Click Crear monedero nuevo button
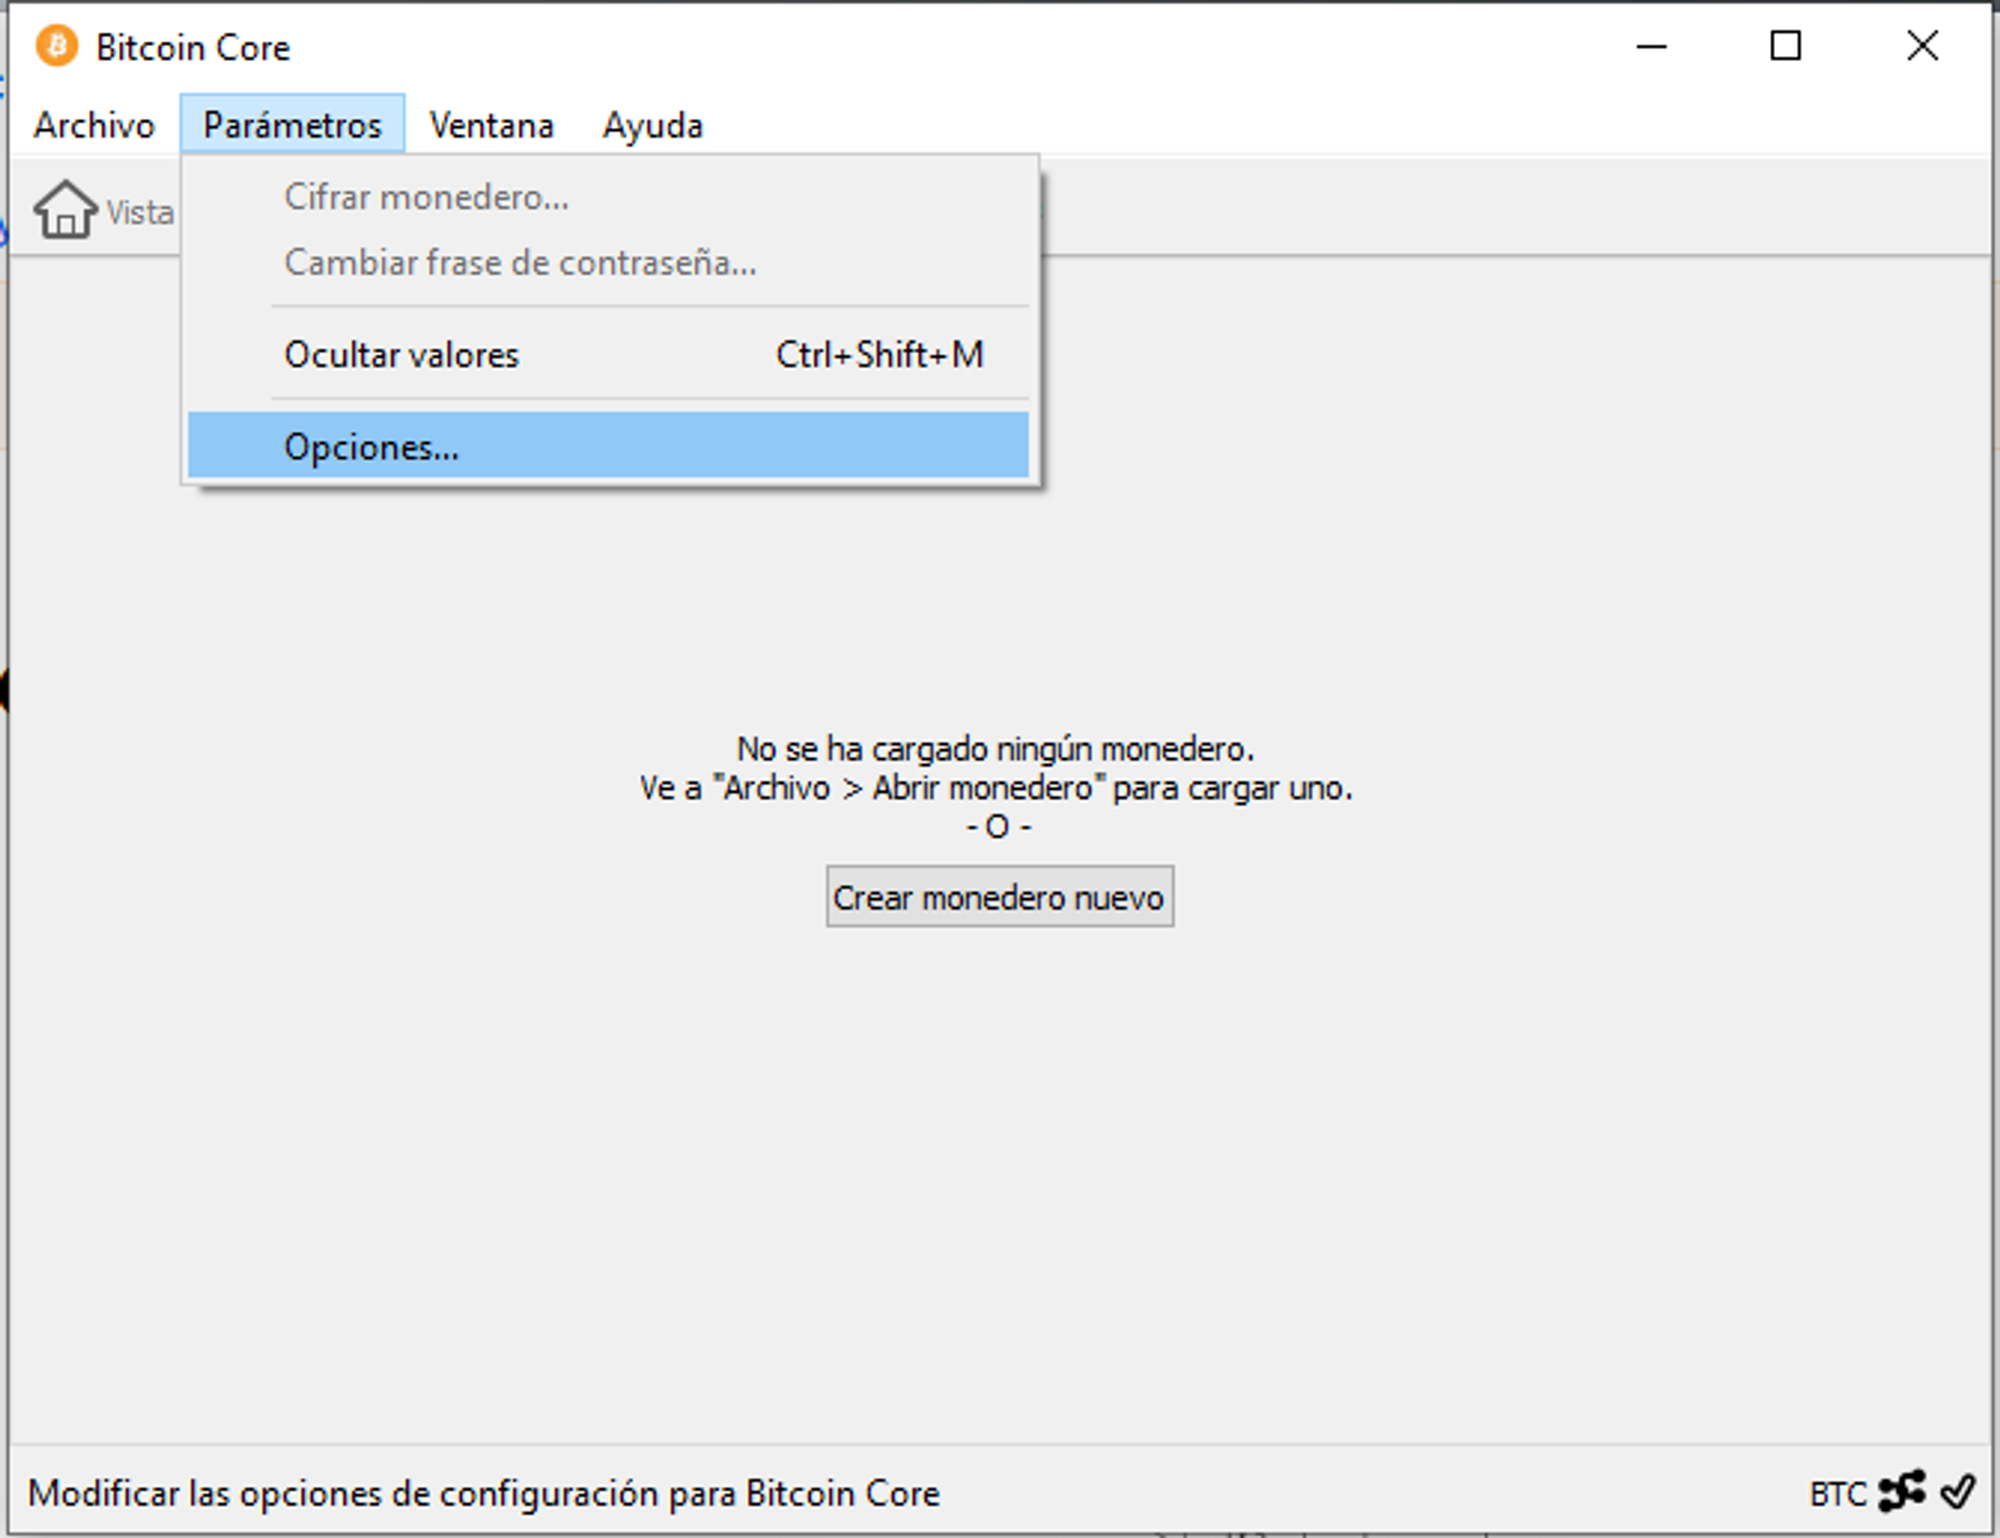The width and height of the screenshot is (2000, 1538). (x=999, y=897)
